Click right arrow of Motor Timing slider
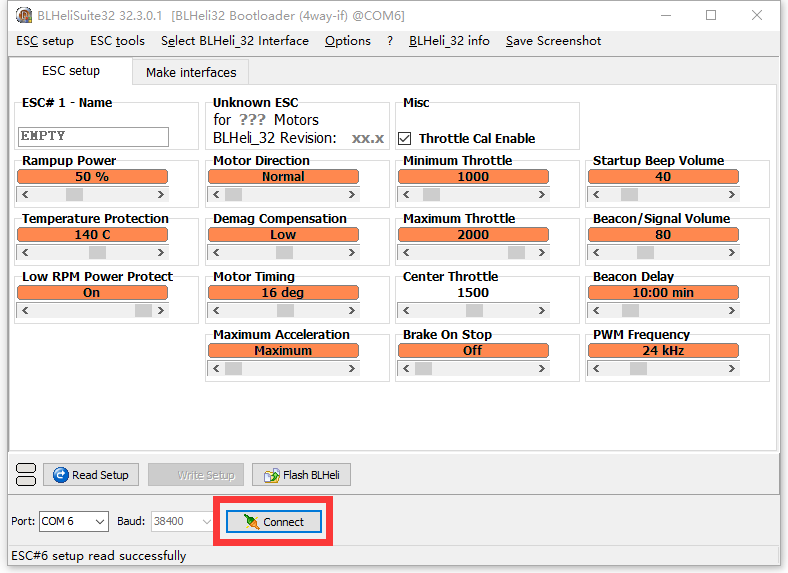The image size is (788, 573). point(352,311)
